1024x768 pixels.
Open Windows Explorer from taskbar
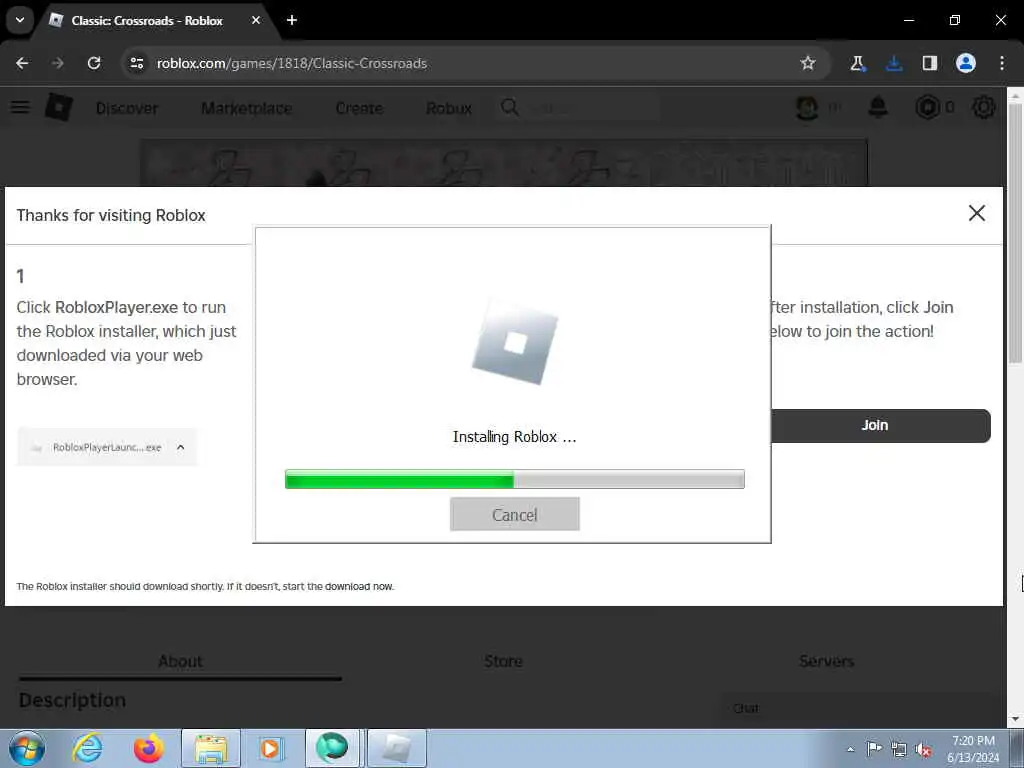[211, 748]
